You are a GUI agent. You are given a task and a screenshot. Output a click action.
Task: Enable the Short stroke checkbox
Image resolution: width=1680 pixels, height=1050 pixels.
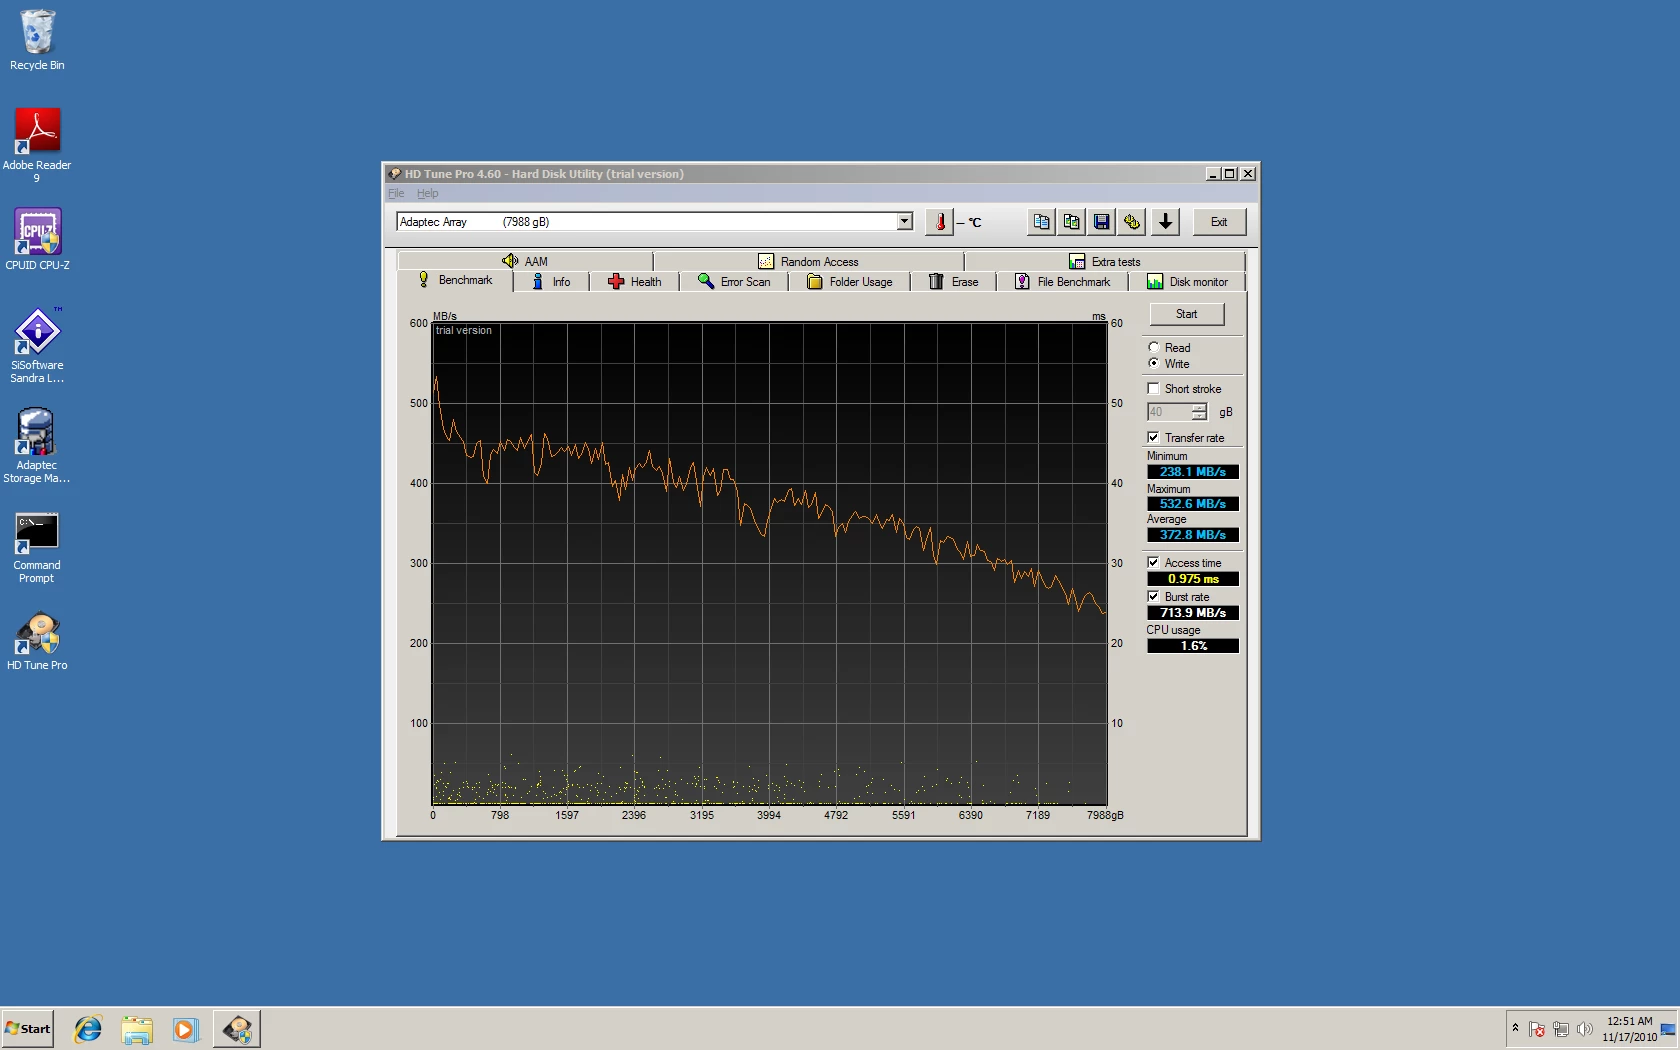pyautogui.click(x=1154, y=389)
